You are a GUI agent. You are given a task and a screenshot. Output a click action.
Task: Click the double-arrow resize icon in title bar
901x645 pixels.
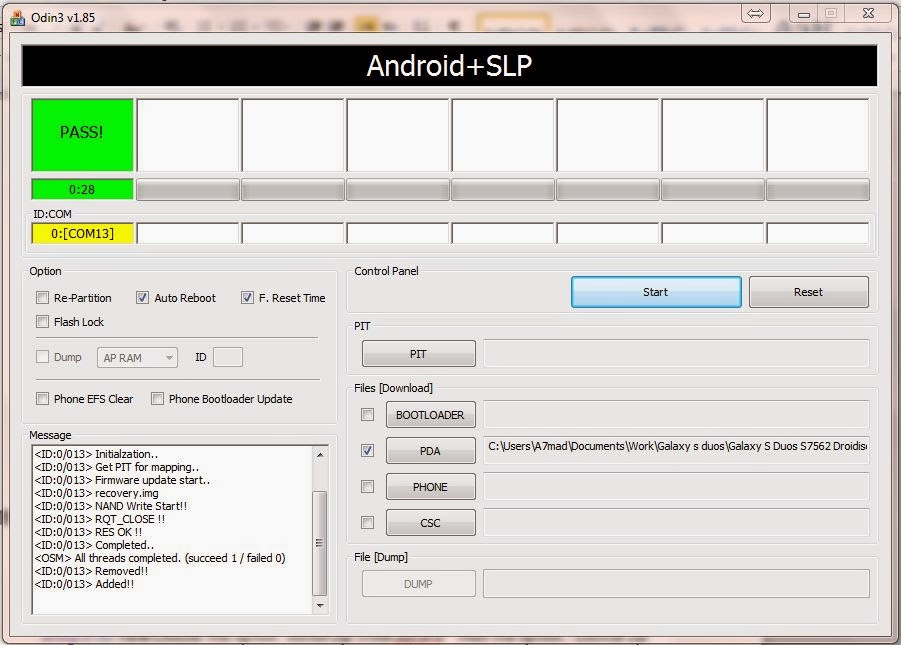click(756, 13)
